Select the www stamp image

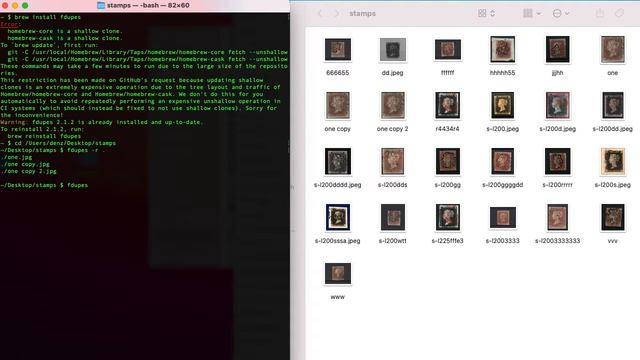click(x=338, y=273)
